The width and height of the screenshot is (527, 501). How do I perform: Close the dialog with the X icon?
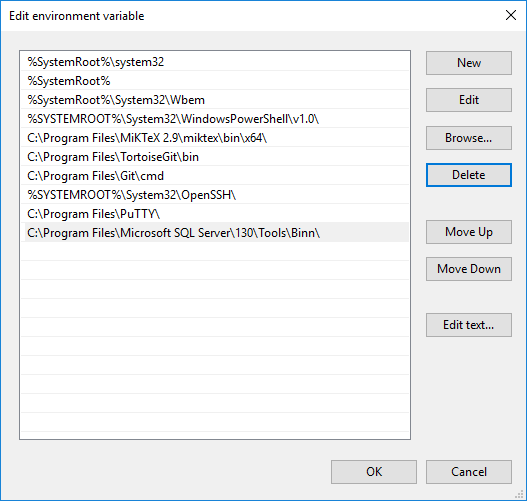(x=511, y=15)
